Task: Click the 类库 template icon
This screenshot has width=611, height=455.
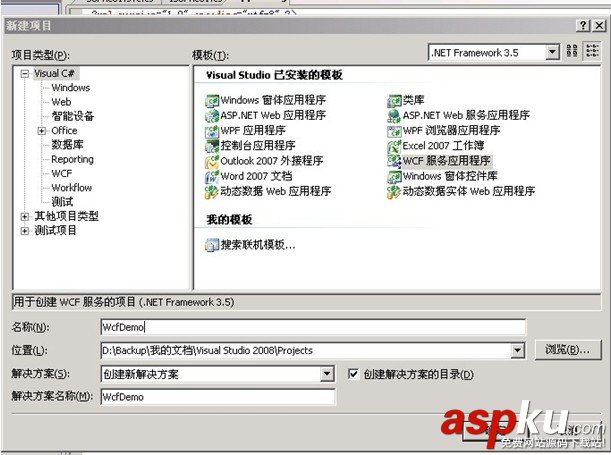Action: (x=394, y=101)
